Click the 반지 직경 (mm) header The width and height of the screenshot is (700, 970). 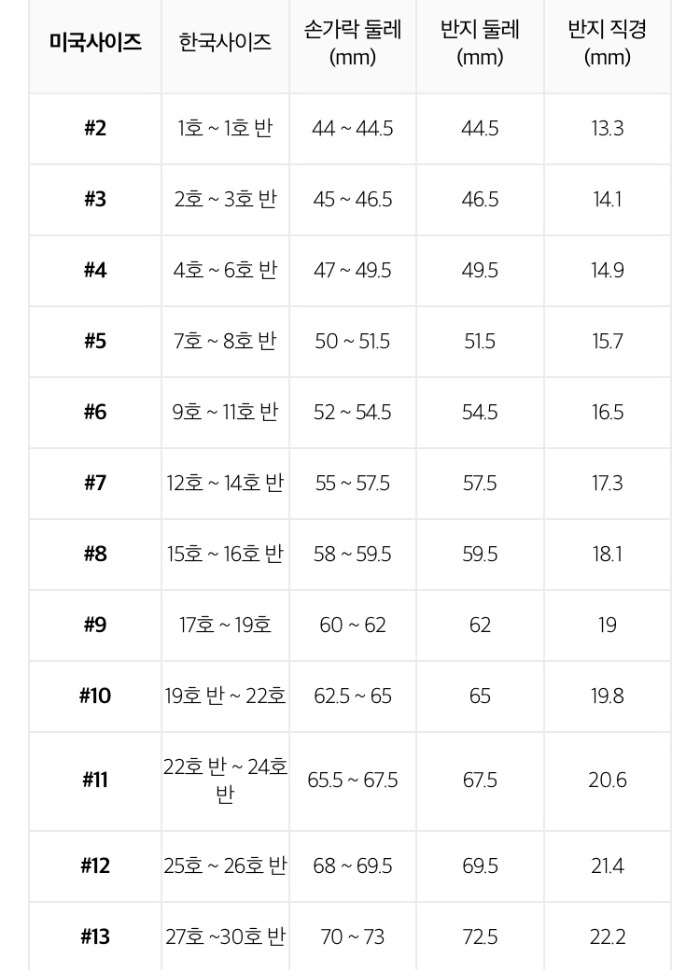tap(607, 43)
